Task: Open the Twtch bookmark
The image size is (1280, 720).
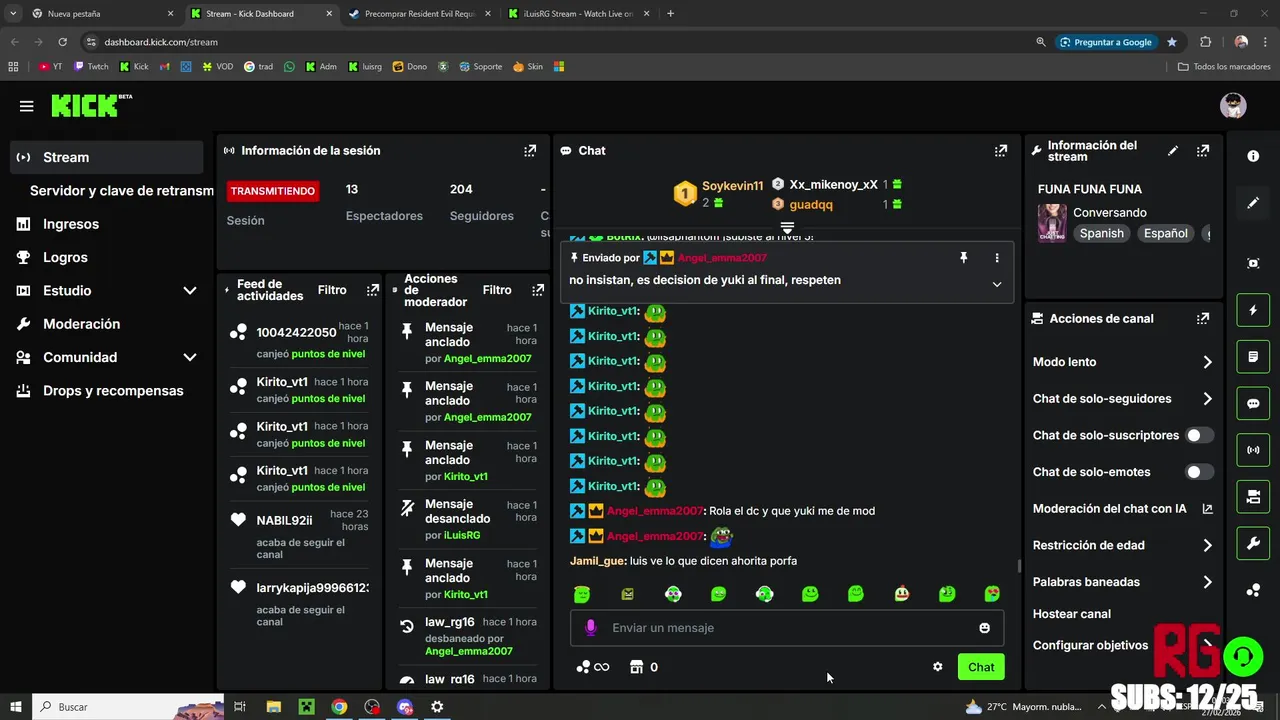Action: pos(91,67)
